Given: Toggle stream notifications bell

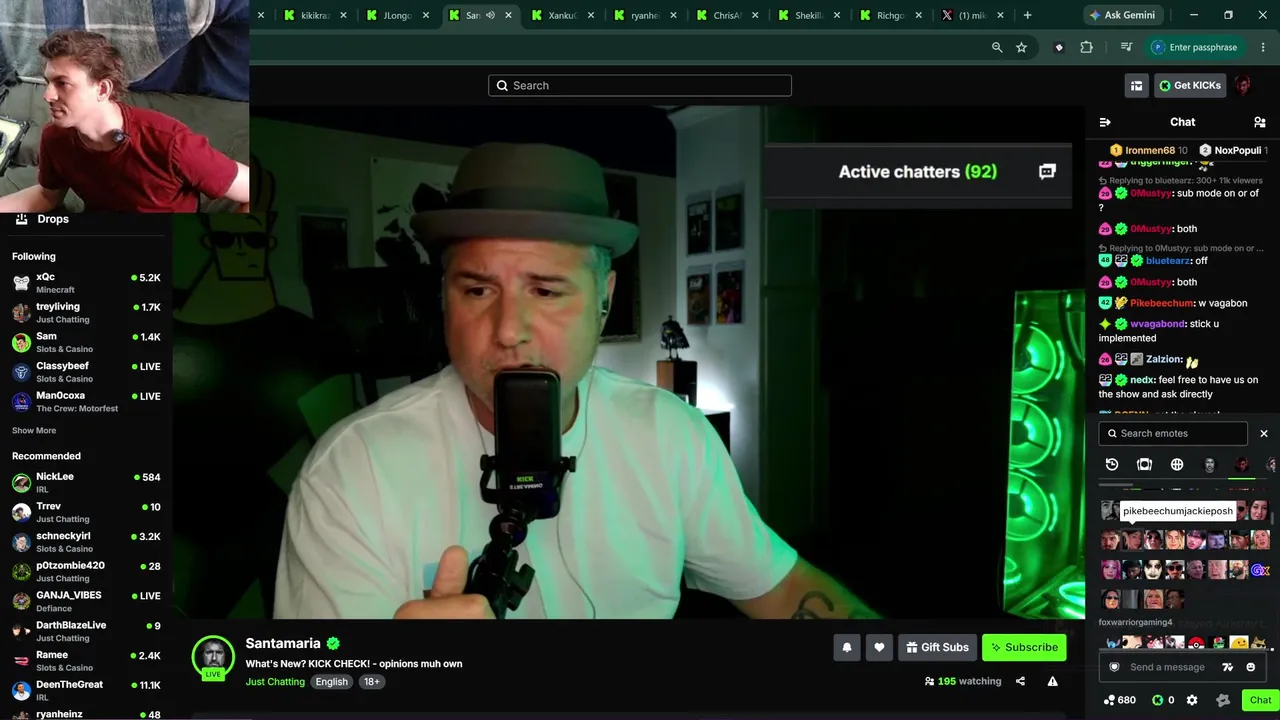Looking at the screenshot, I should coord(847,648).
